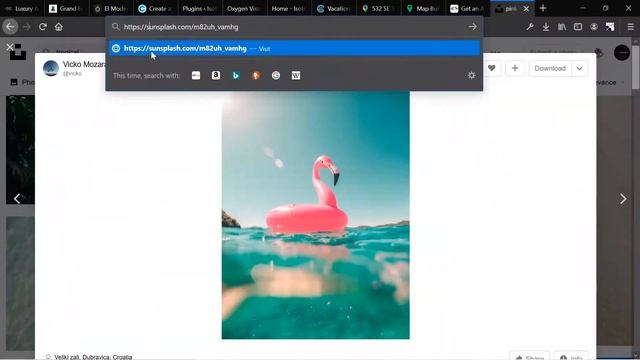Go back to the previous page
640x360 pixels.
pos(10,27)
